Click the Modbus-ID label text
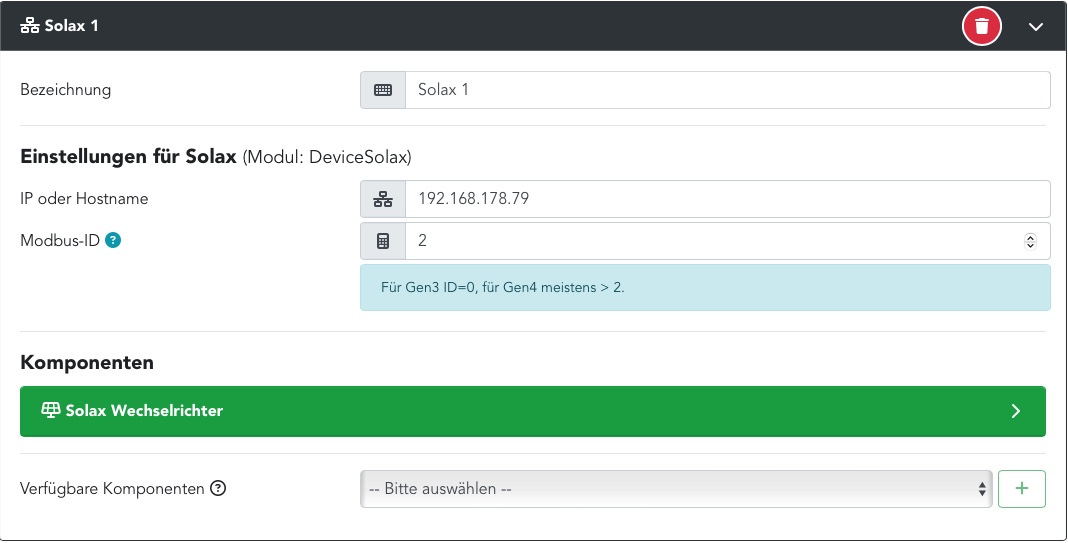The width and height of the screenshot is (1068, 543). [x=60, y=241]
